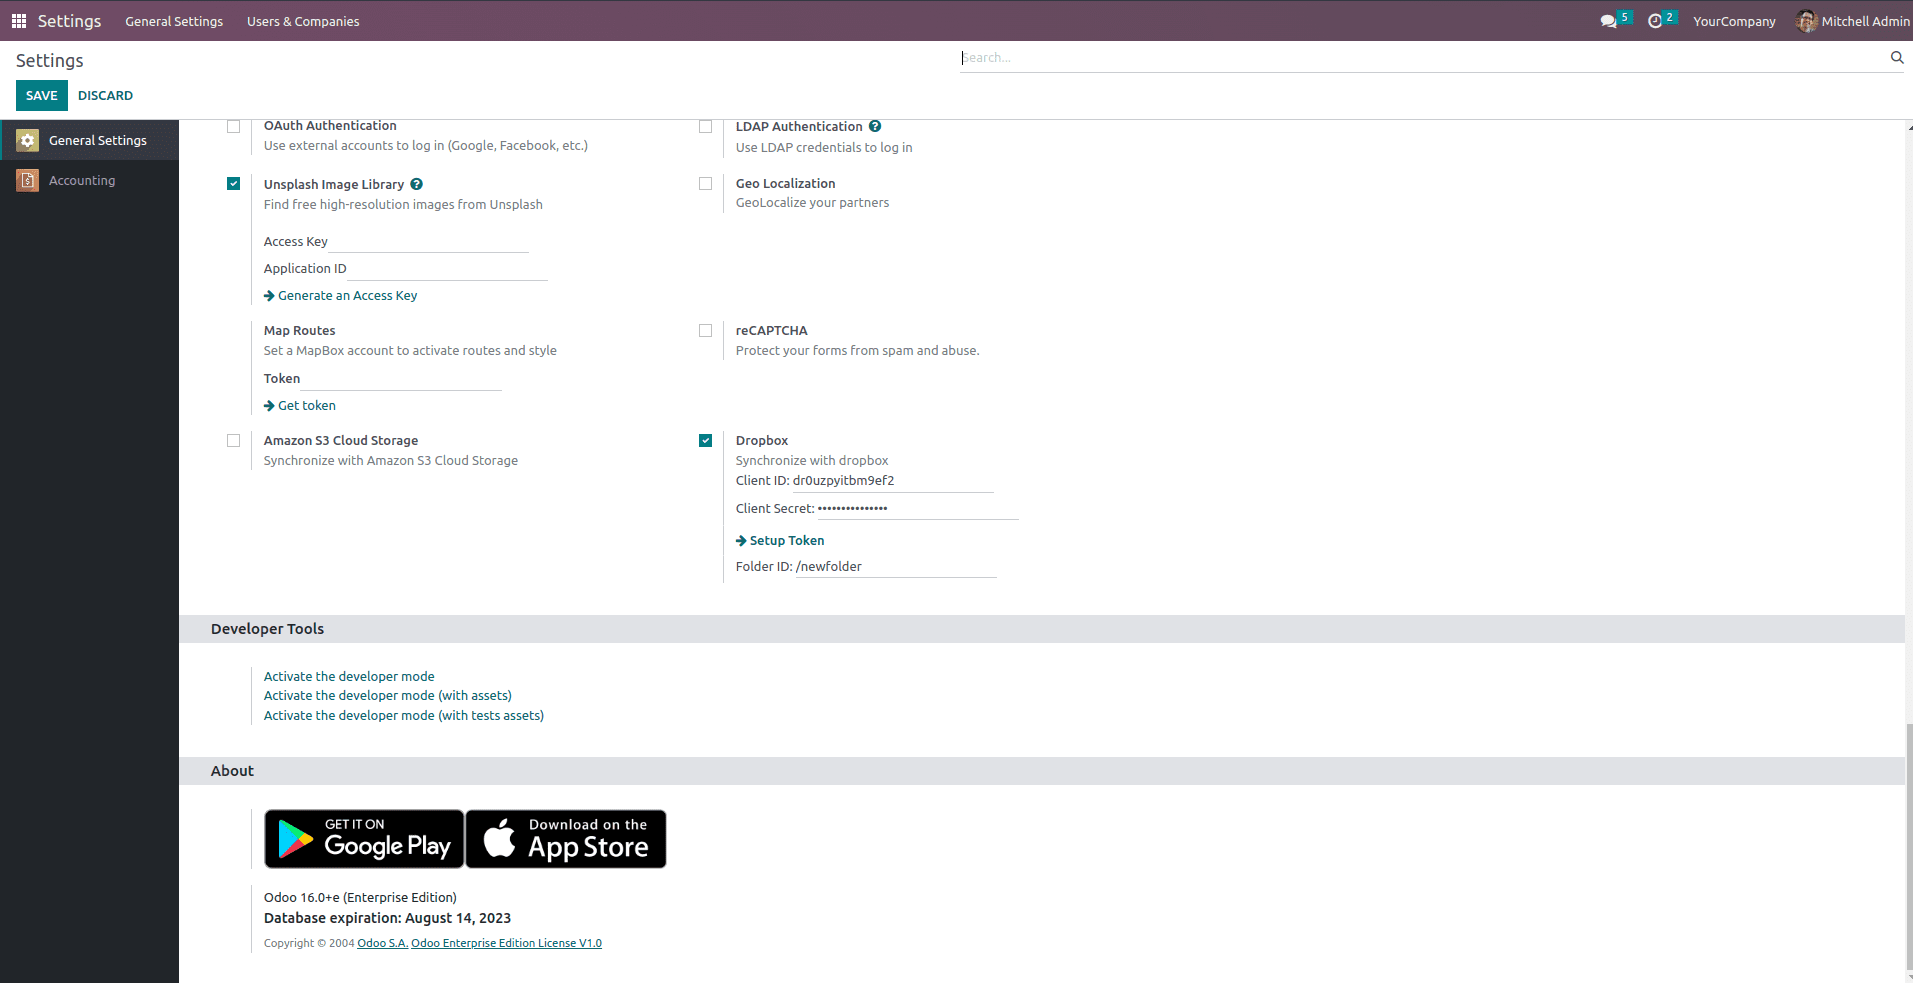The image size is (1913, 983).
Task: Select the Accounting settings sidebar icon
Action: (27, 180)
